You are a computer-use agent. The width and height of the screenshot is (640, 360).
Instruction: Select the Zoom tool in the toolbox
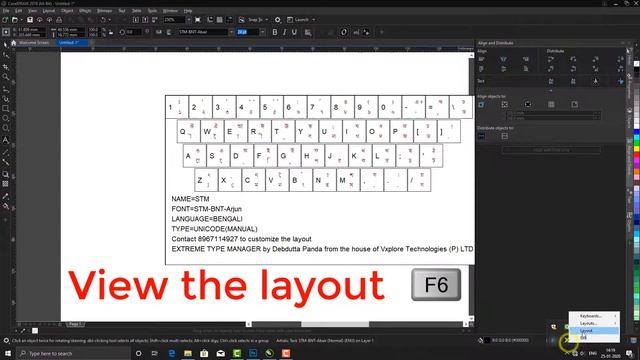coord(5,77)
